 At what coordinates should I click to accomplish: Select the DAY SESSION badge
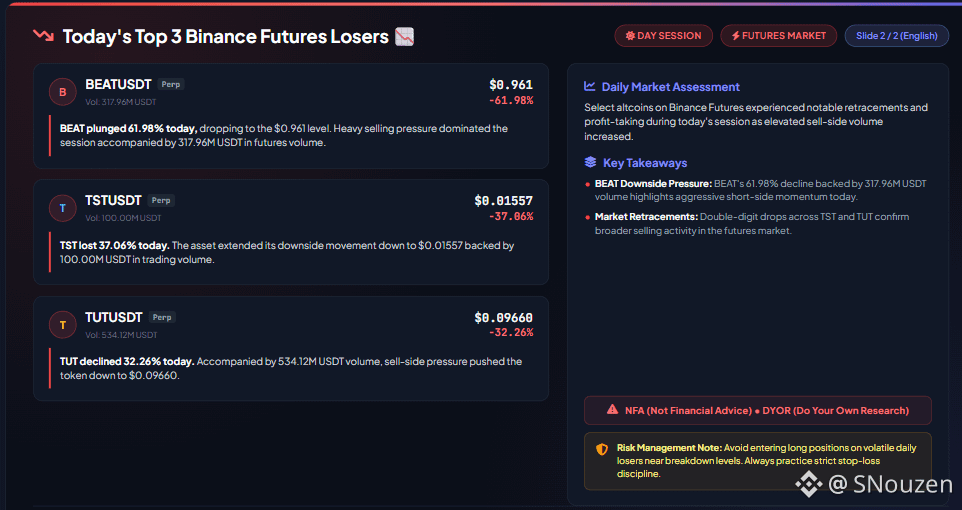[x=663, y=36]
